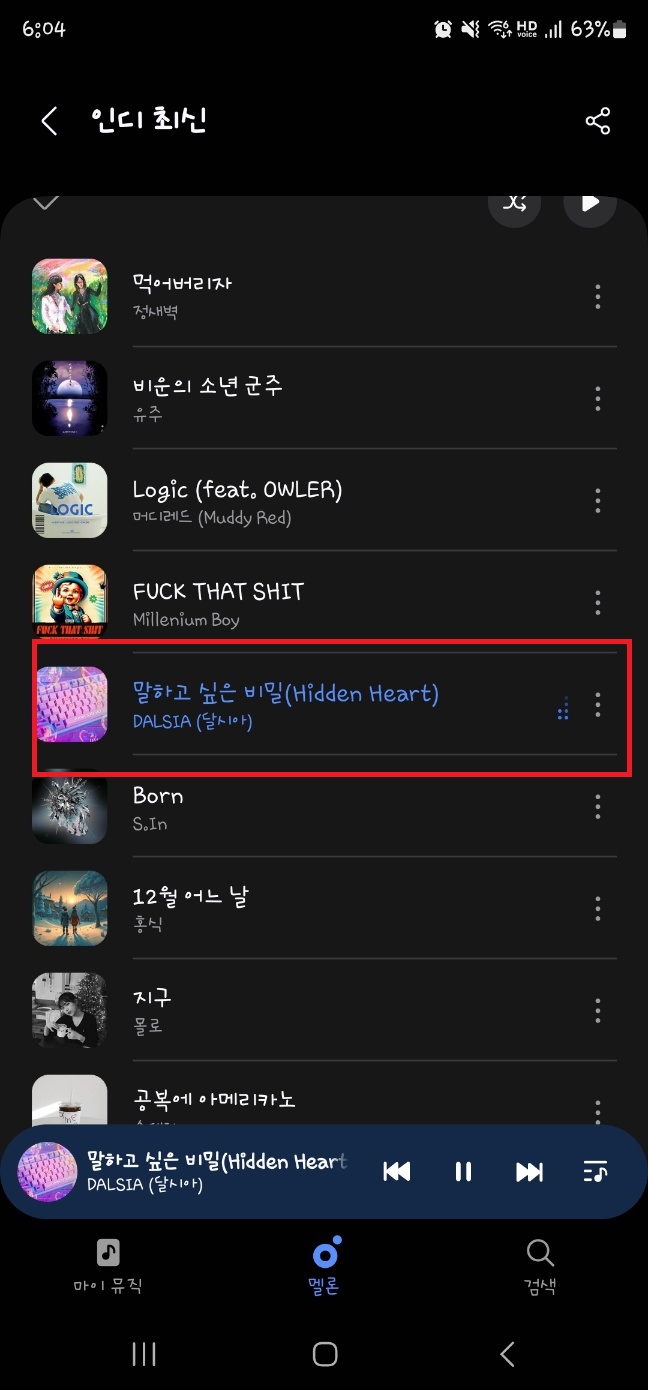
Task: Open mini player album art thumbnail
Action: [48, 1172]
